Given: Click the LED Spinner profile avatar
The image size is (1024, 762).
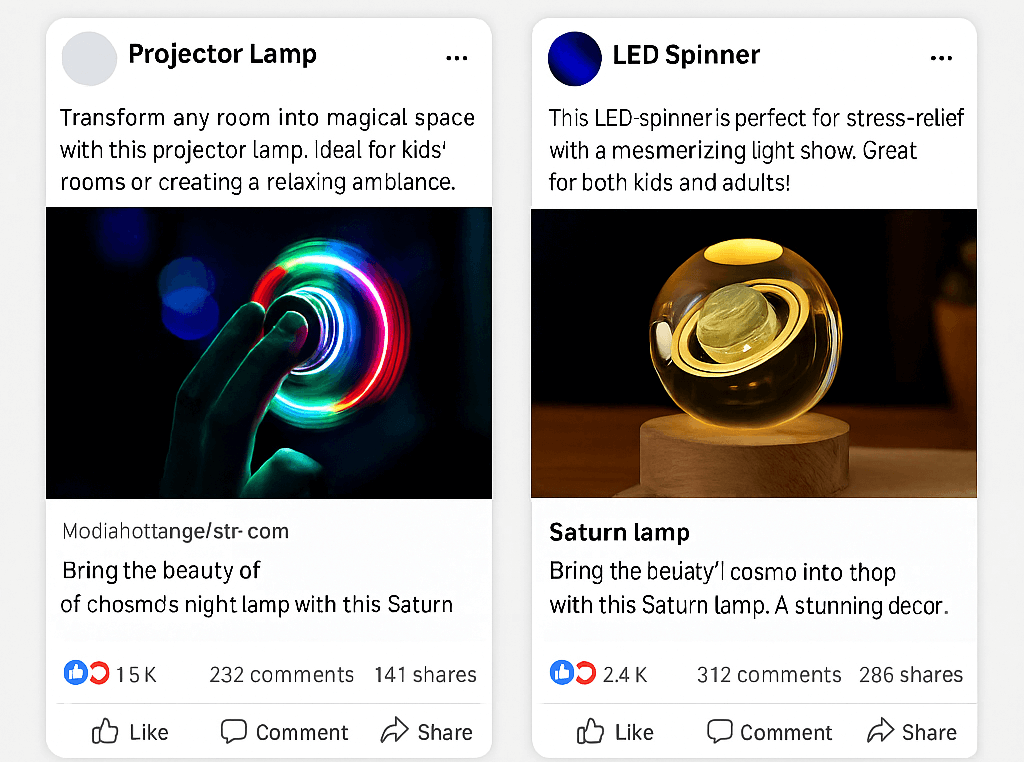Looking at the screenshot, I should [x=574, y=58].
